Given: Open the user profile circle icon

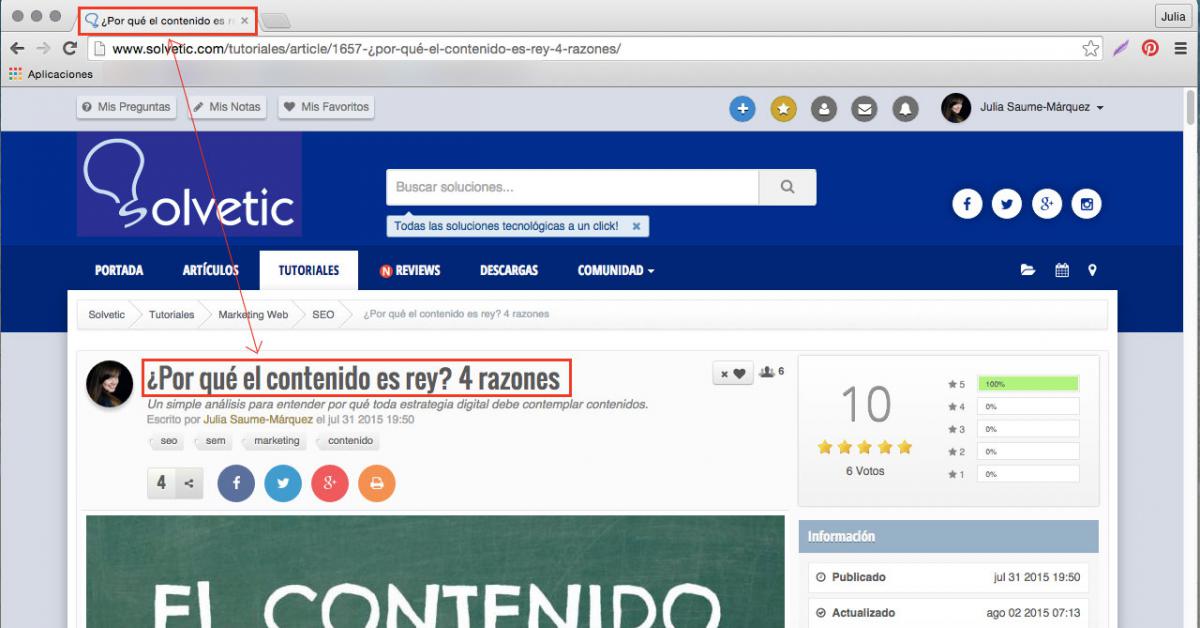Looking at the screenshot, I should [x=824, y=108].
